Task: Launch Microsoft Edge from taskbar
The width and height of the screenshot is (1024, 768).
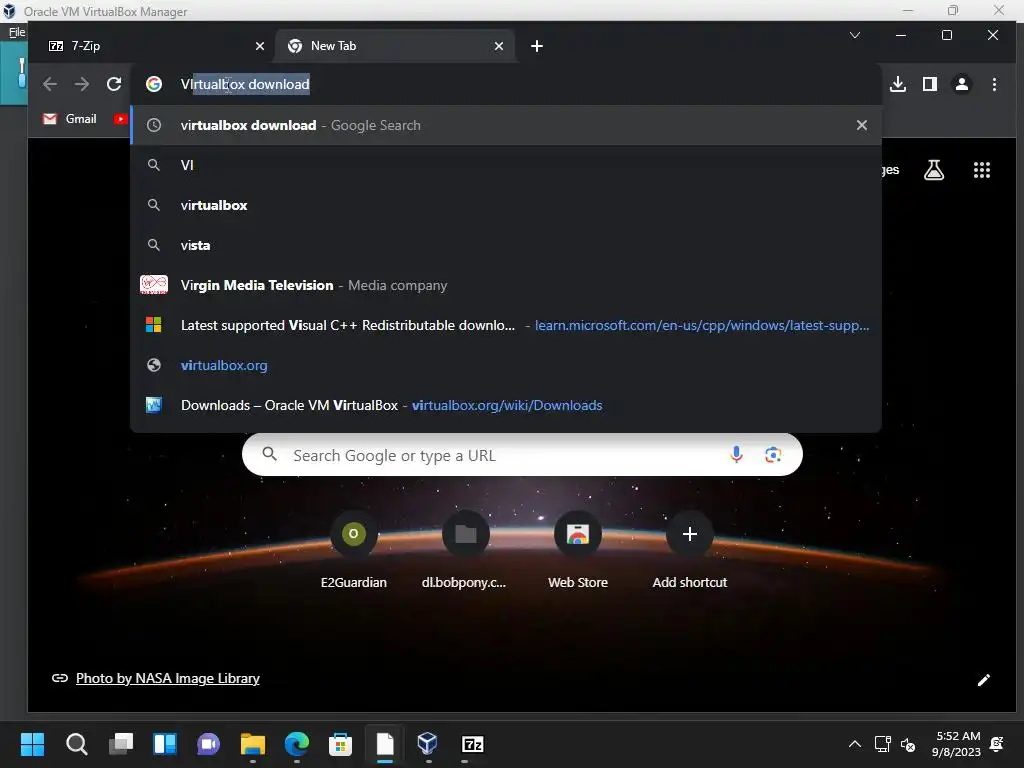Action: pos(296,744)
